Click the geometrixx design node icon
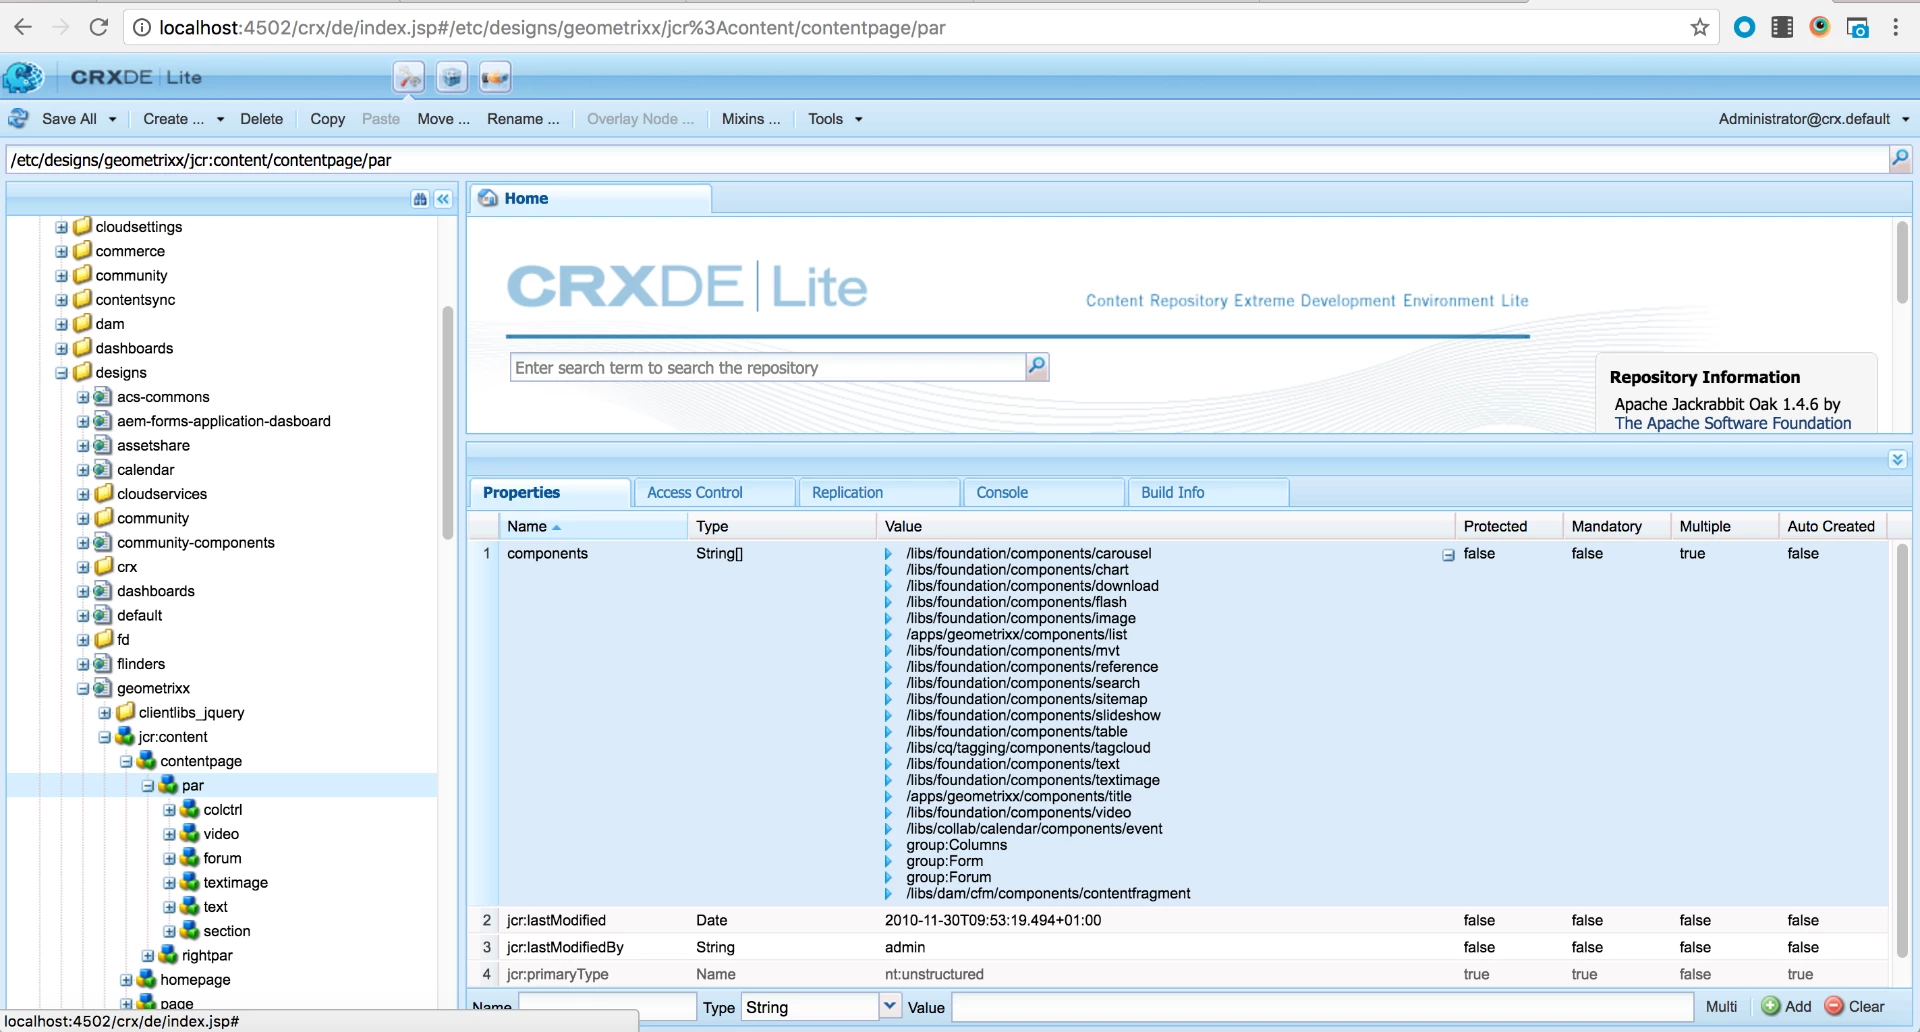Image resolution: width=1920 pixels, height=1032 pixels. coord(102,688)
